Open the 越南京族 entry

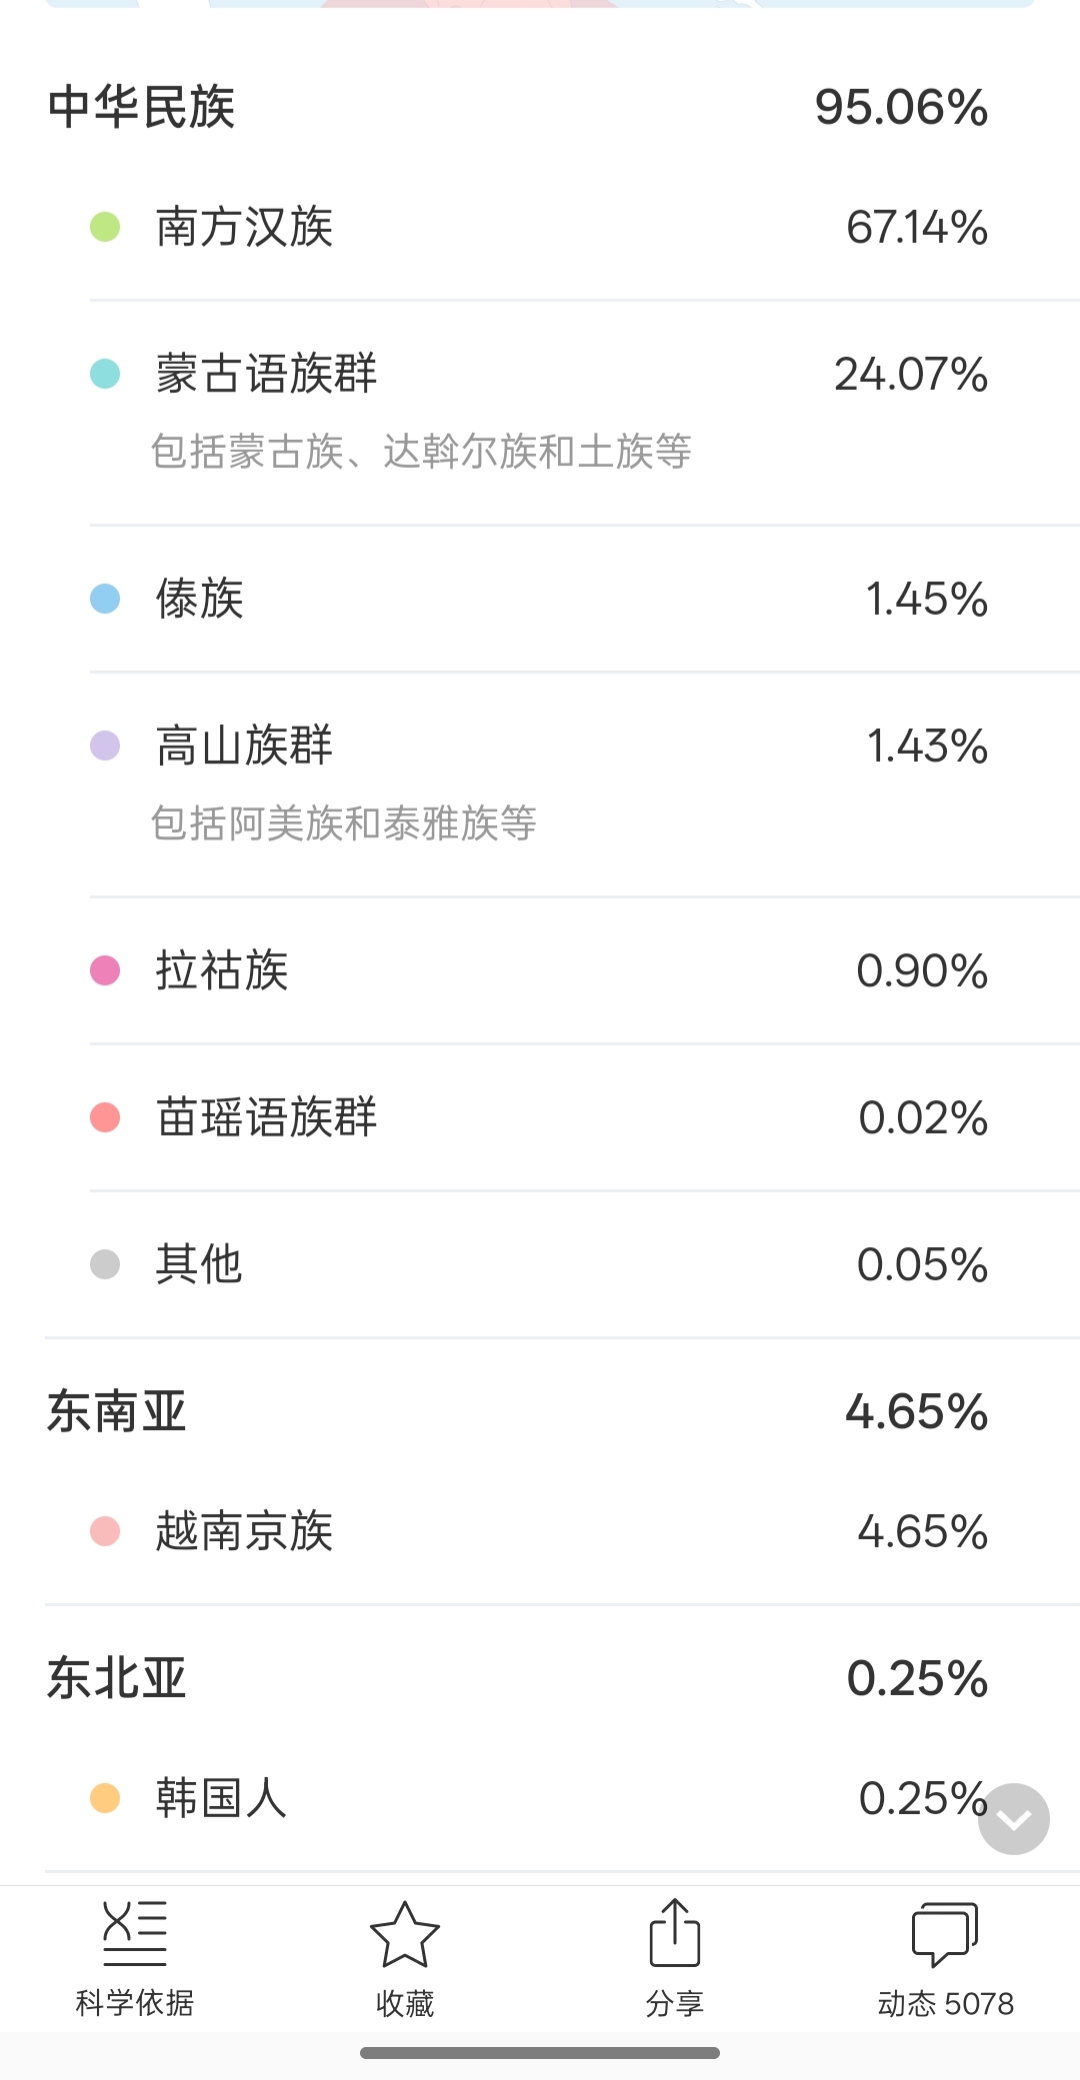244,1531
